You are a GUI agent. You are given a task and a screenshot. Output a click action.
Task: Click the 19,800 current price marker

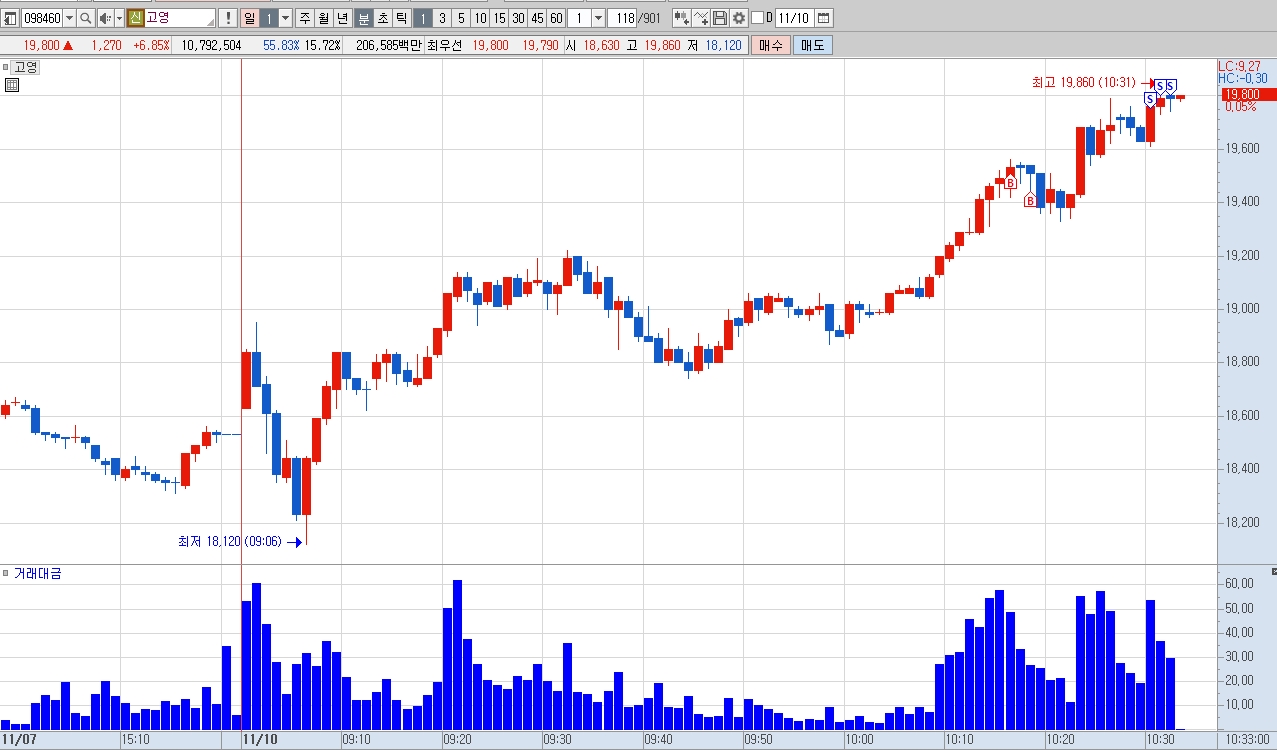tap(1247, 94)
